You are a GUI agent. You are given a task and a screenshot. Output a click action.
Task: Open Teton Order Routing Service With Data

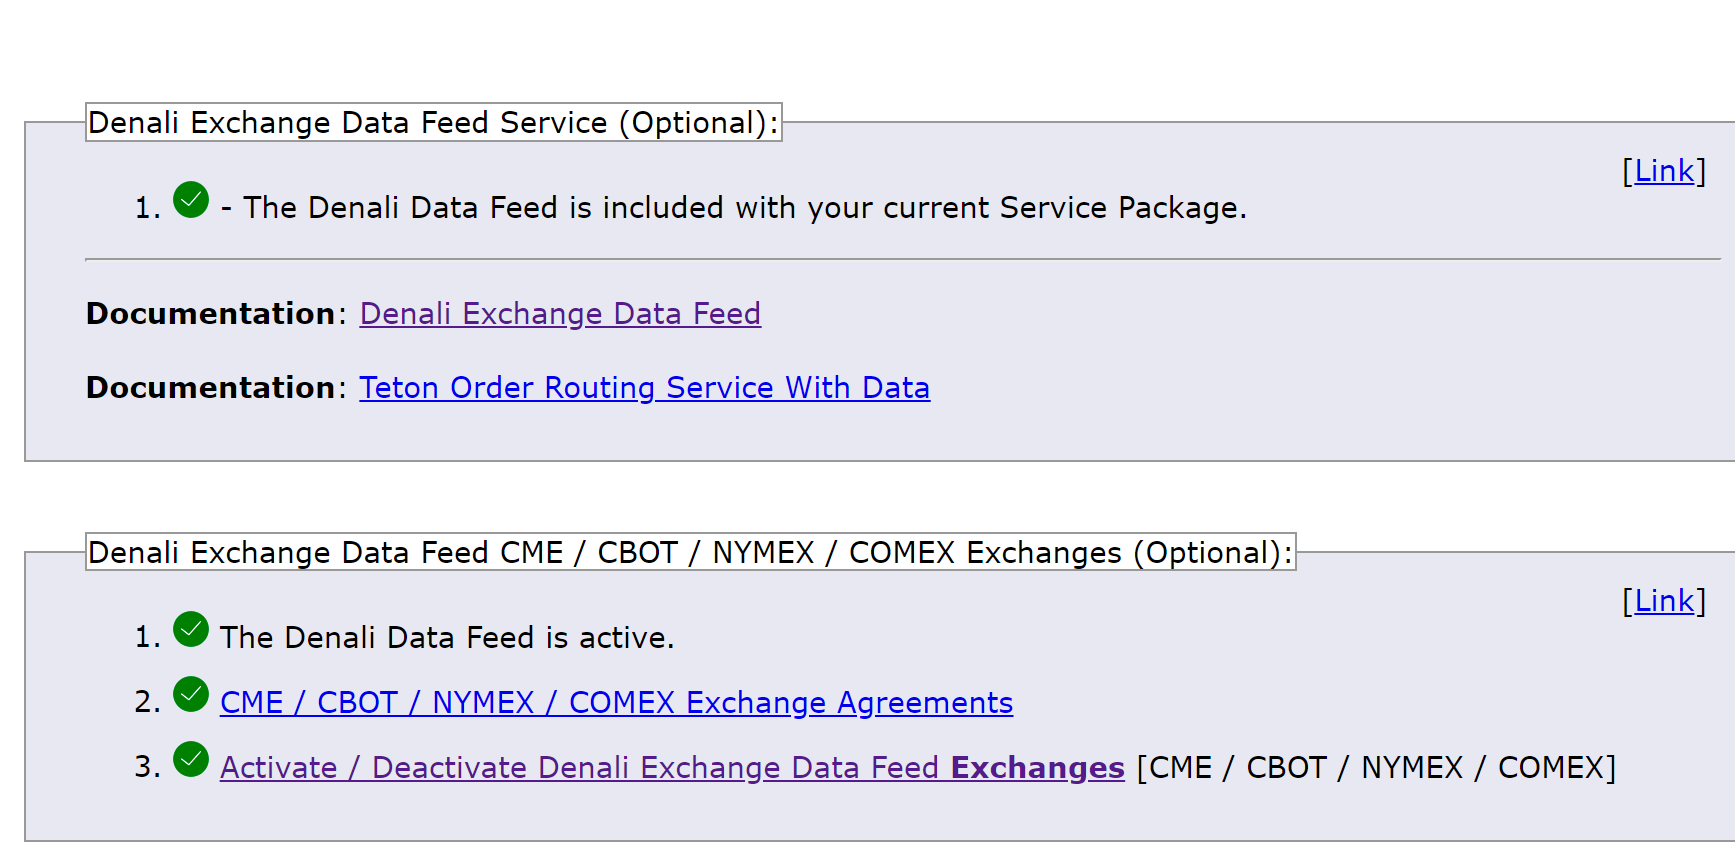(x=644, y=388)
